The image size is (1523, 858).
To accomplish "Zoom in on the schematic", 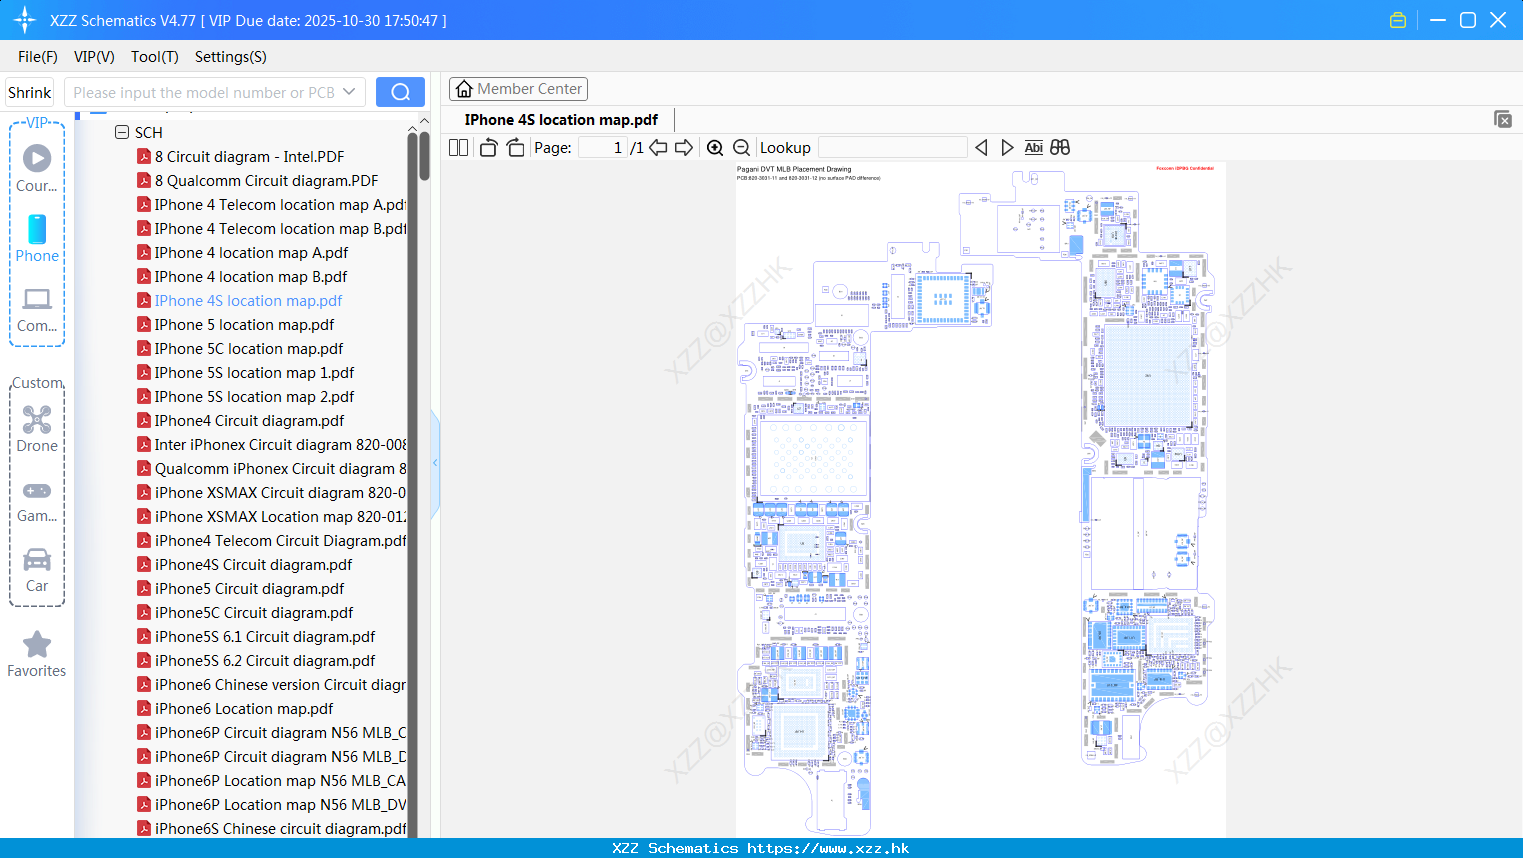I will click(x=715, y=148).
